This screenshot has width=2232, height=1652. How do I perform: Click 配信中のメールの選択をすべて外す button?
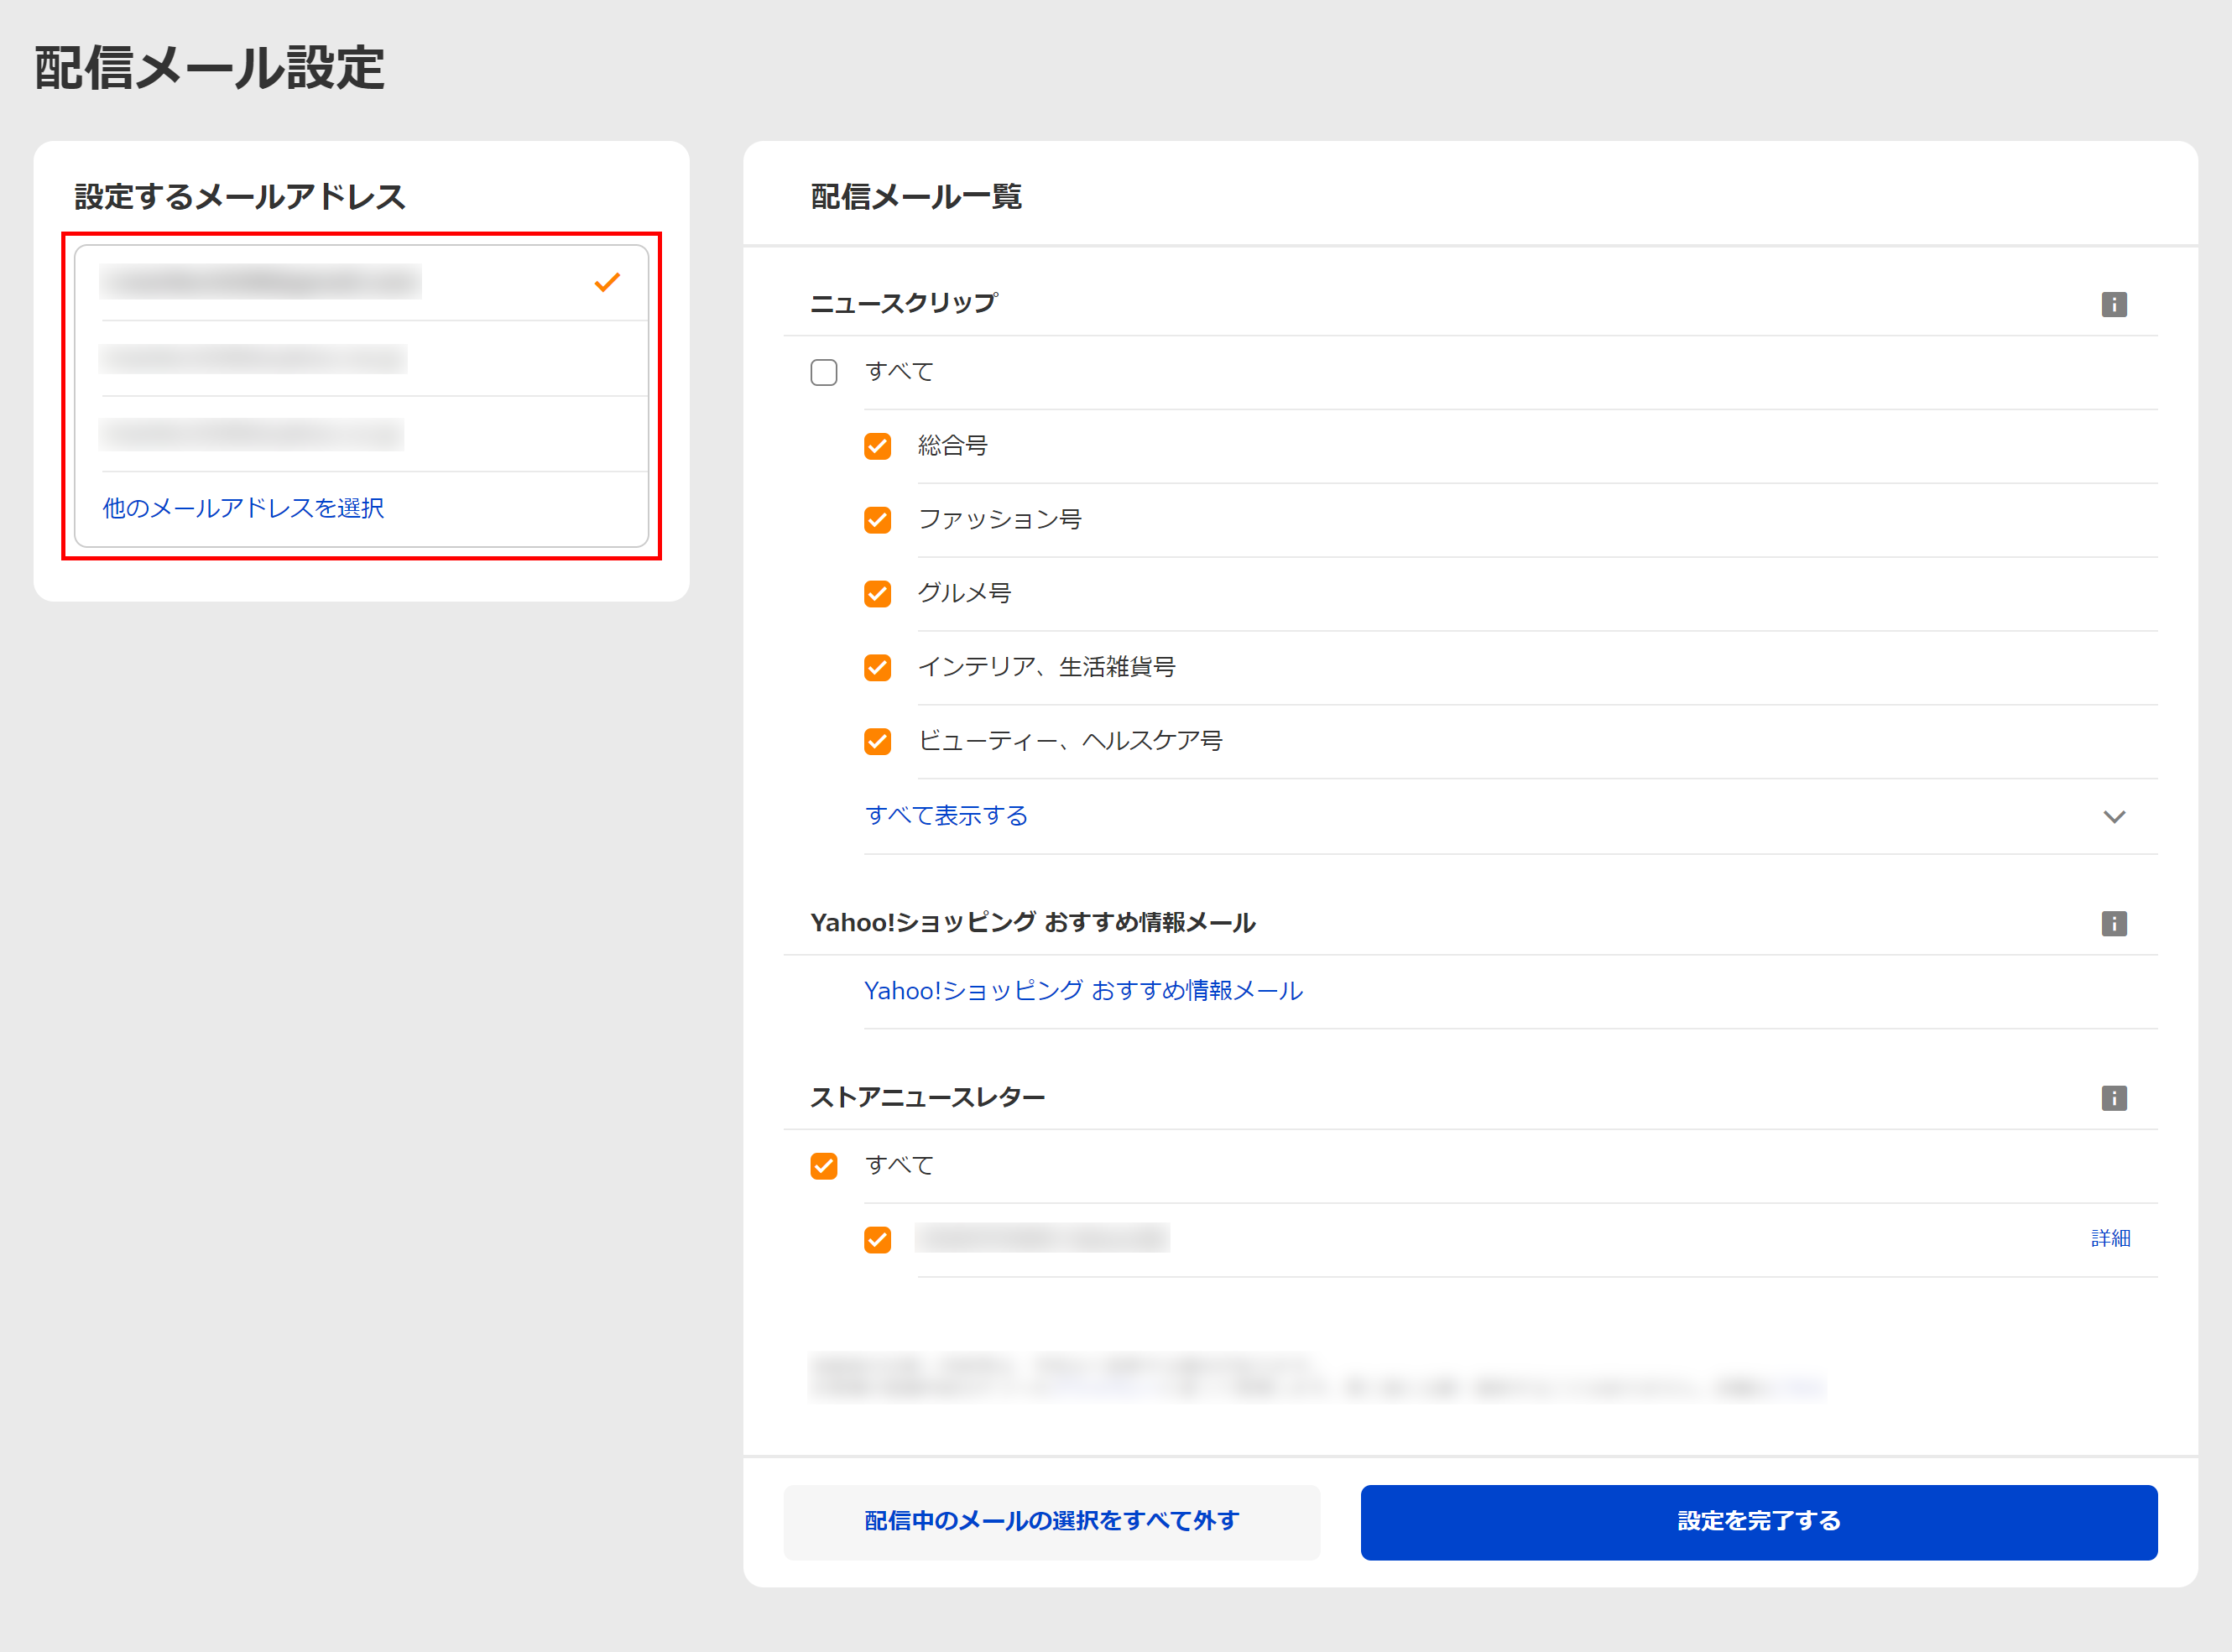[1052, 1522]
